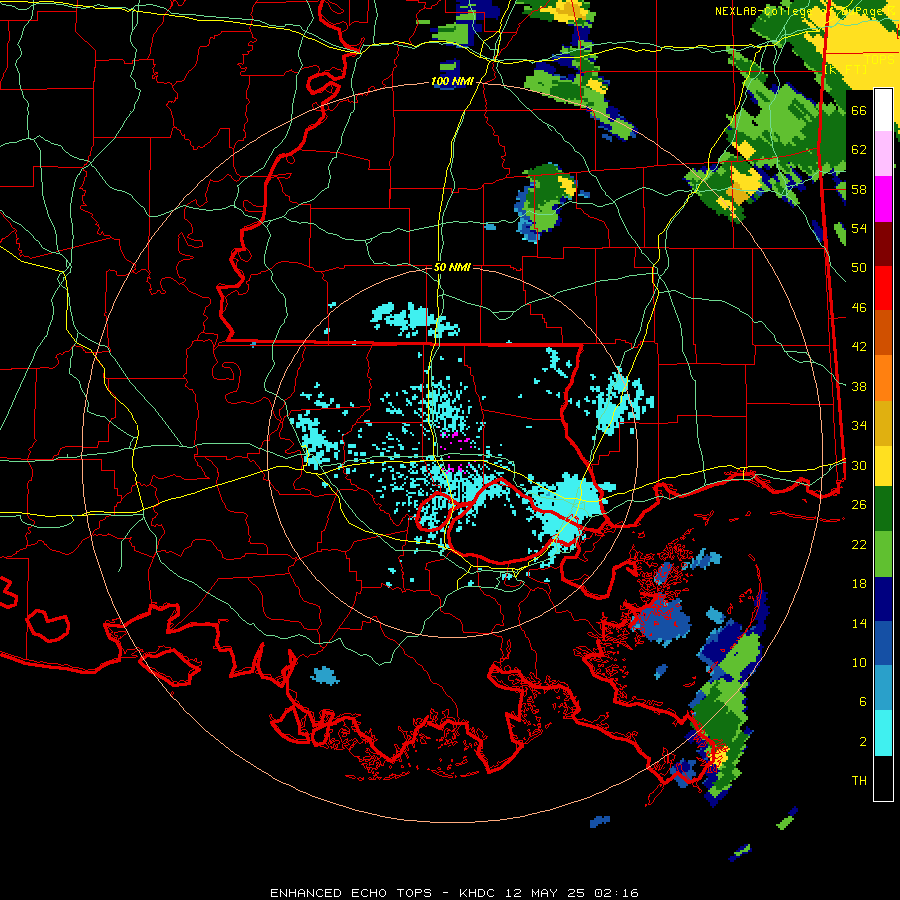Select the bright red legend color block
This screenshot has height=900, width=900.
click(883, 288)
